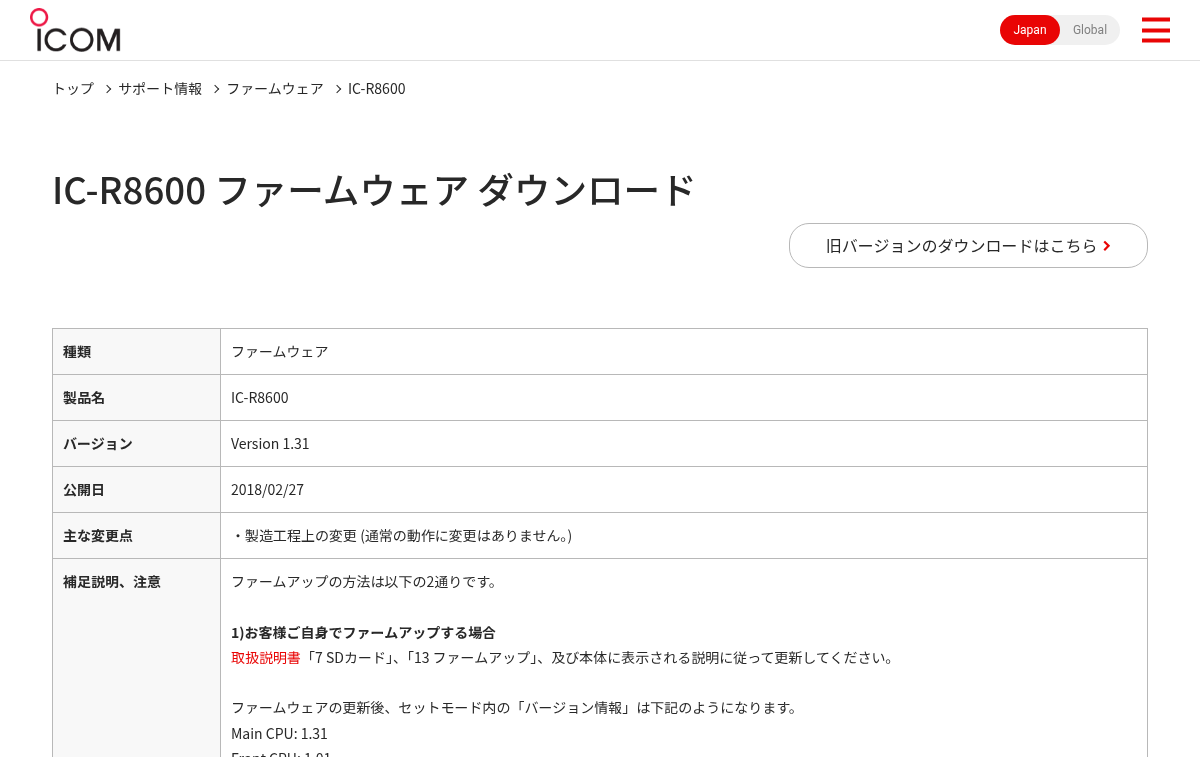The height and width of the screenshot is (757, 1200).
Task: Select the バージョン情報 update sentence
Action: click(x=514, y=708)
